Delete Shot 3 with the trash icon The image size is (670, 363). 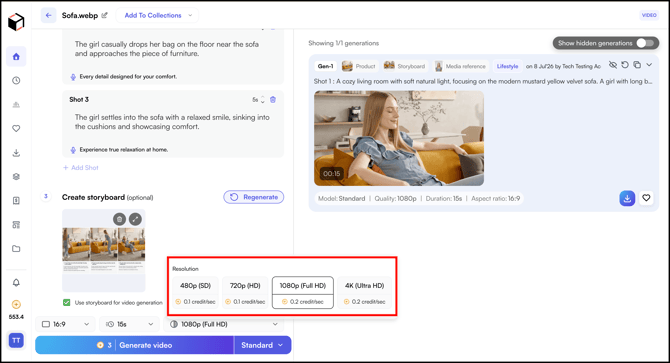[273, 100]
